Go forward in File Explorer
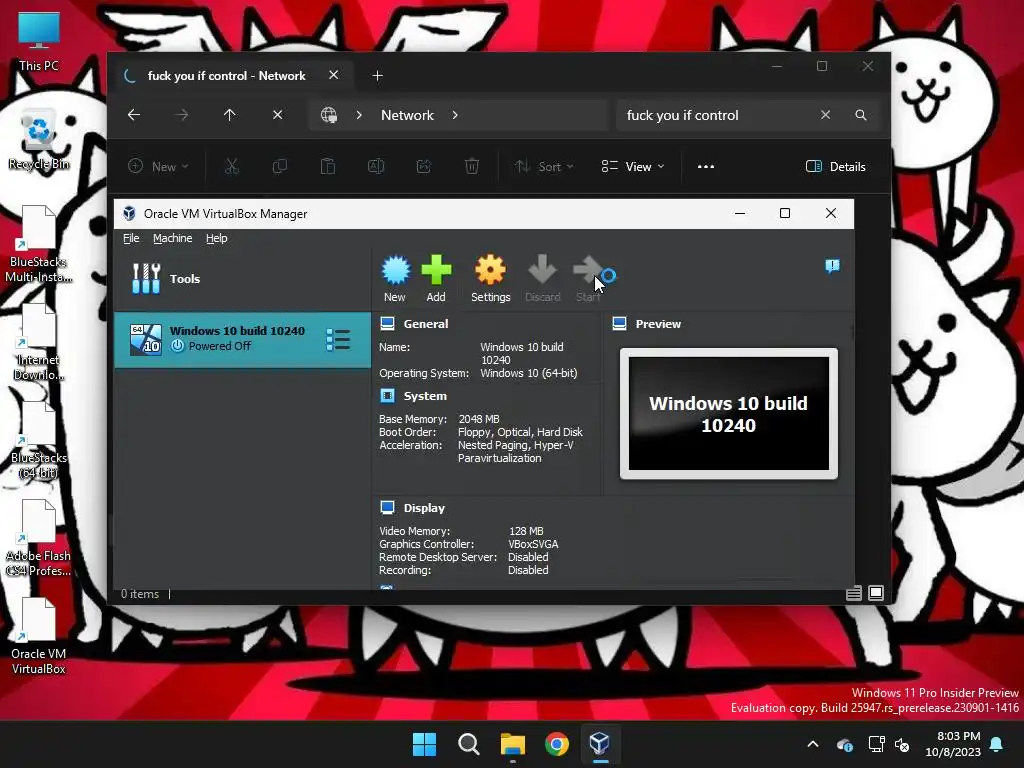 click(x=182, y=115)
